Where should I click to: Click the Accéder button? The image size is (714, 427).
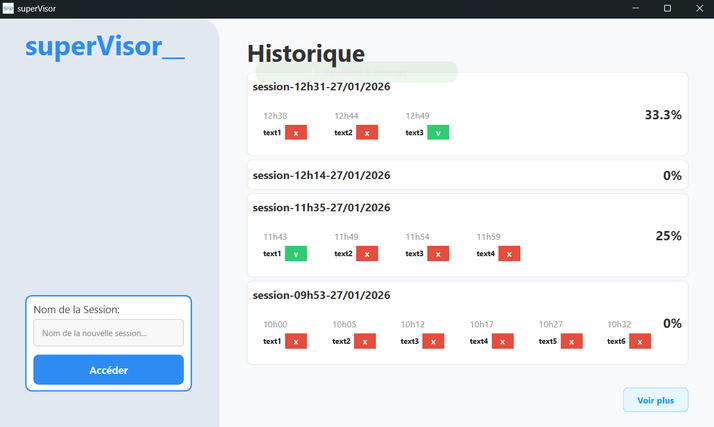(108, 370)
